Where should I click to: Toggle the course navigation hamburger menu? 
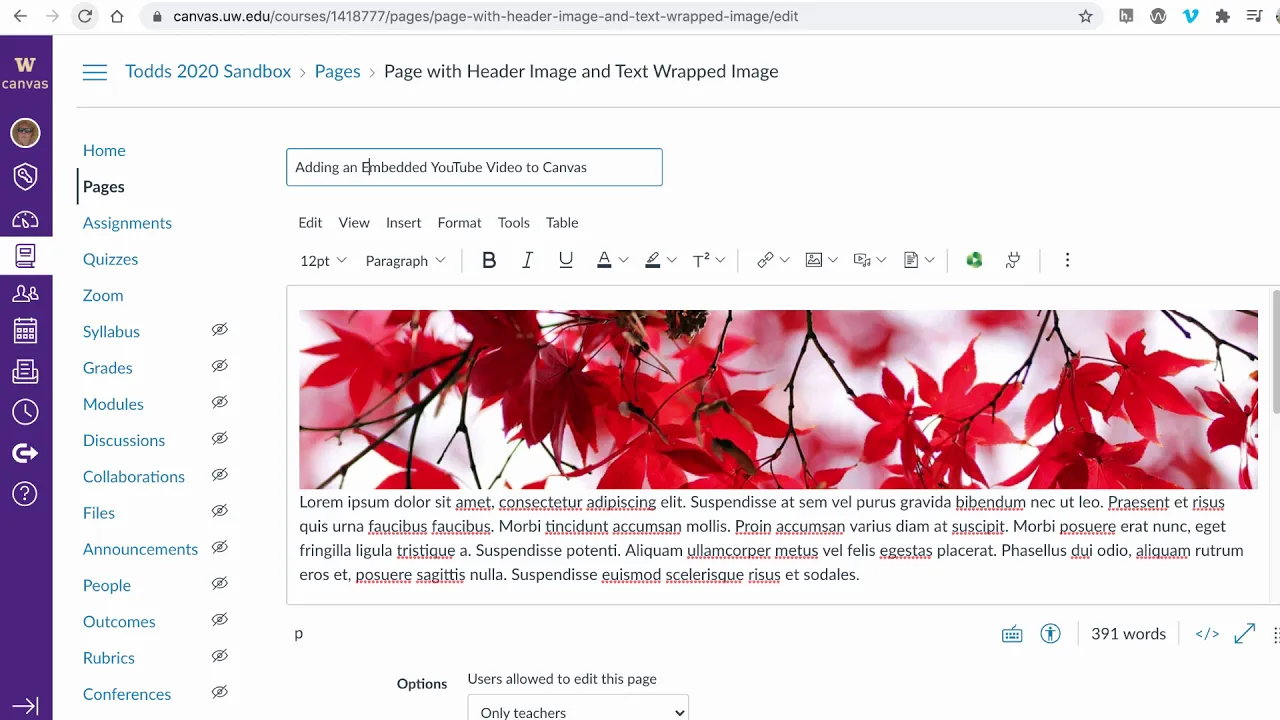click(x=95, y=72)
